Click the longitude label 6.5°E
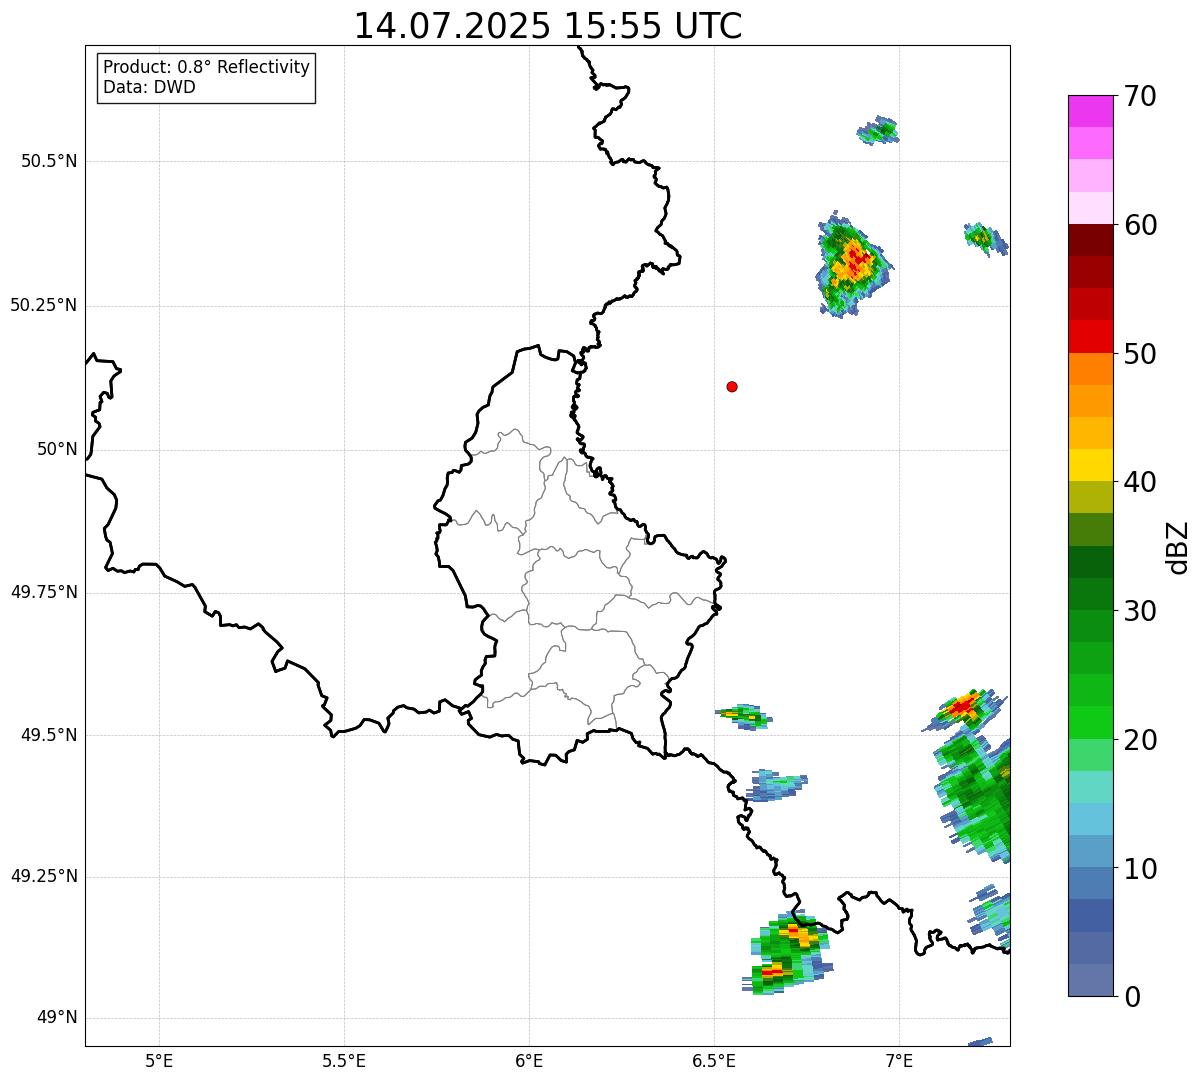 [714, 1060]
